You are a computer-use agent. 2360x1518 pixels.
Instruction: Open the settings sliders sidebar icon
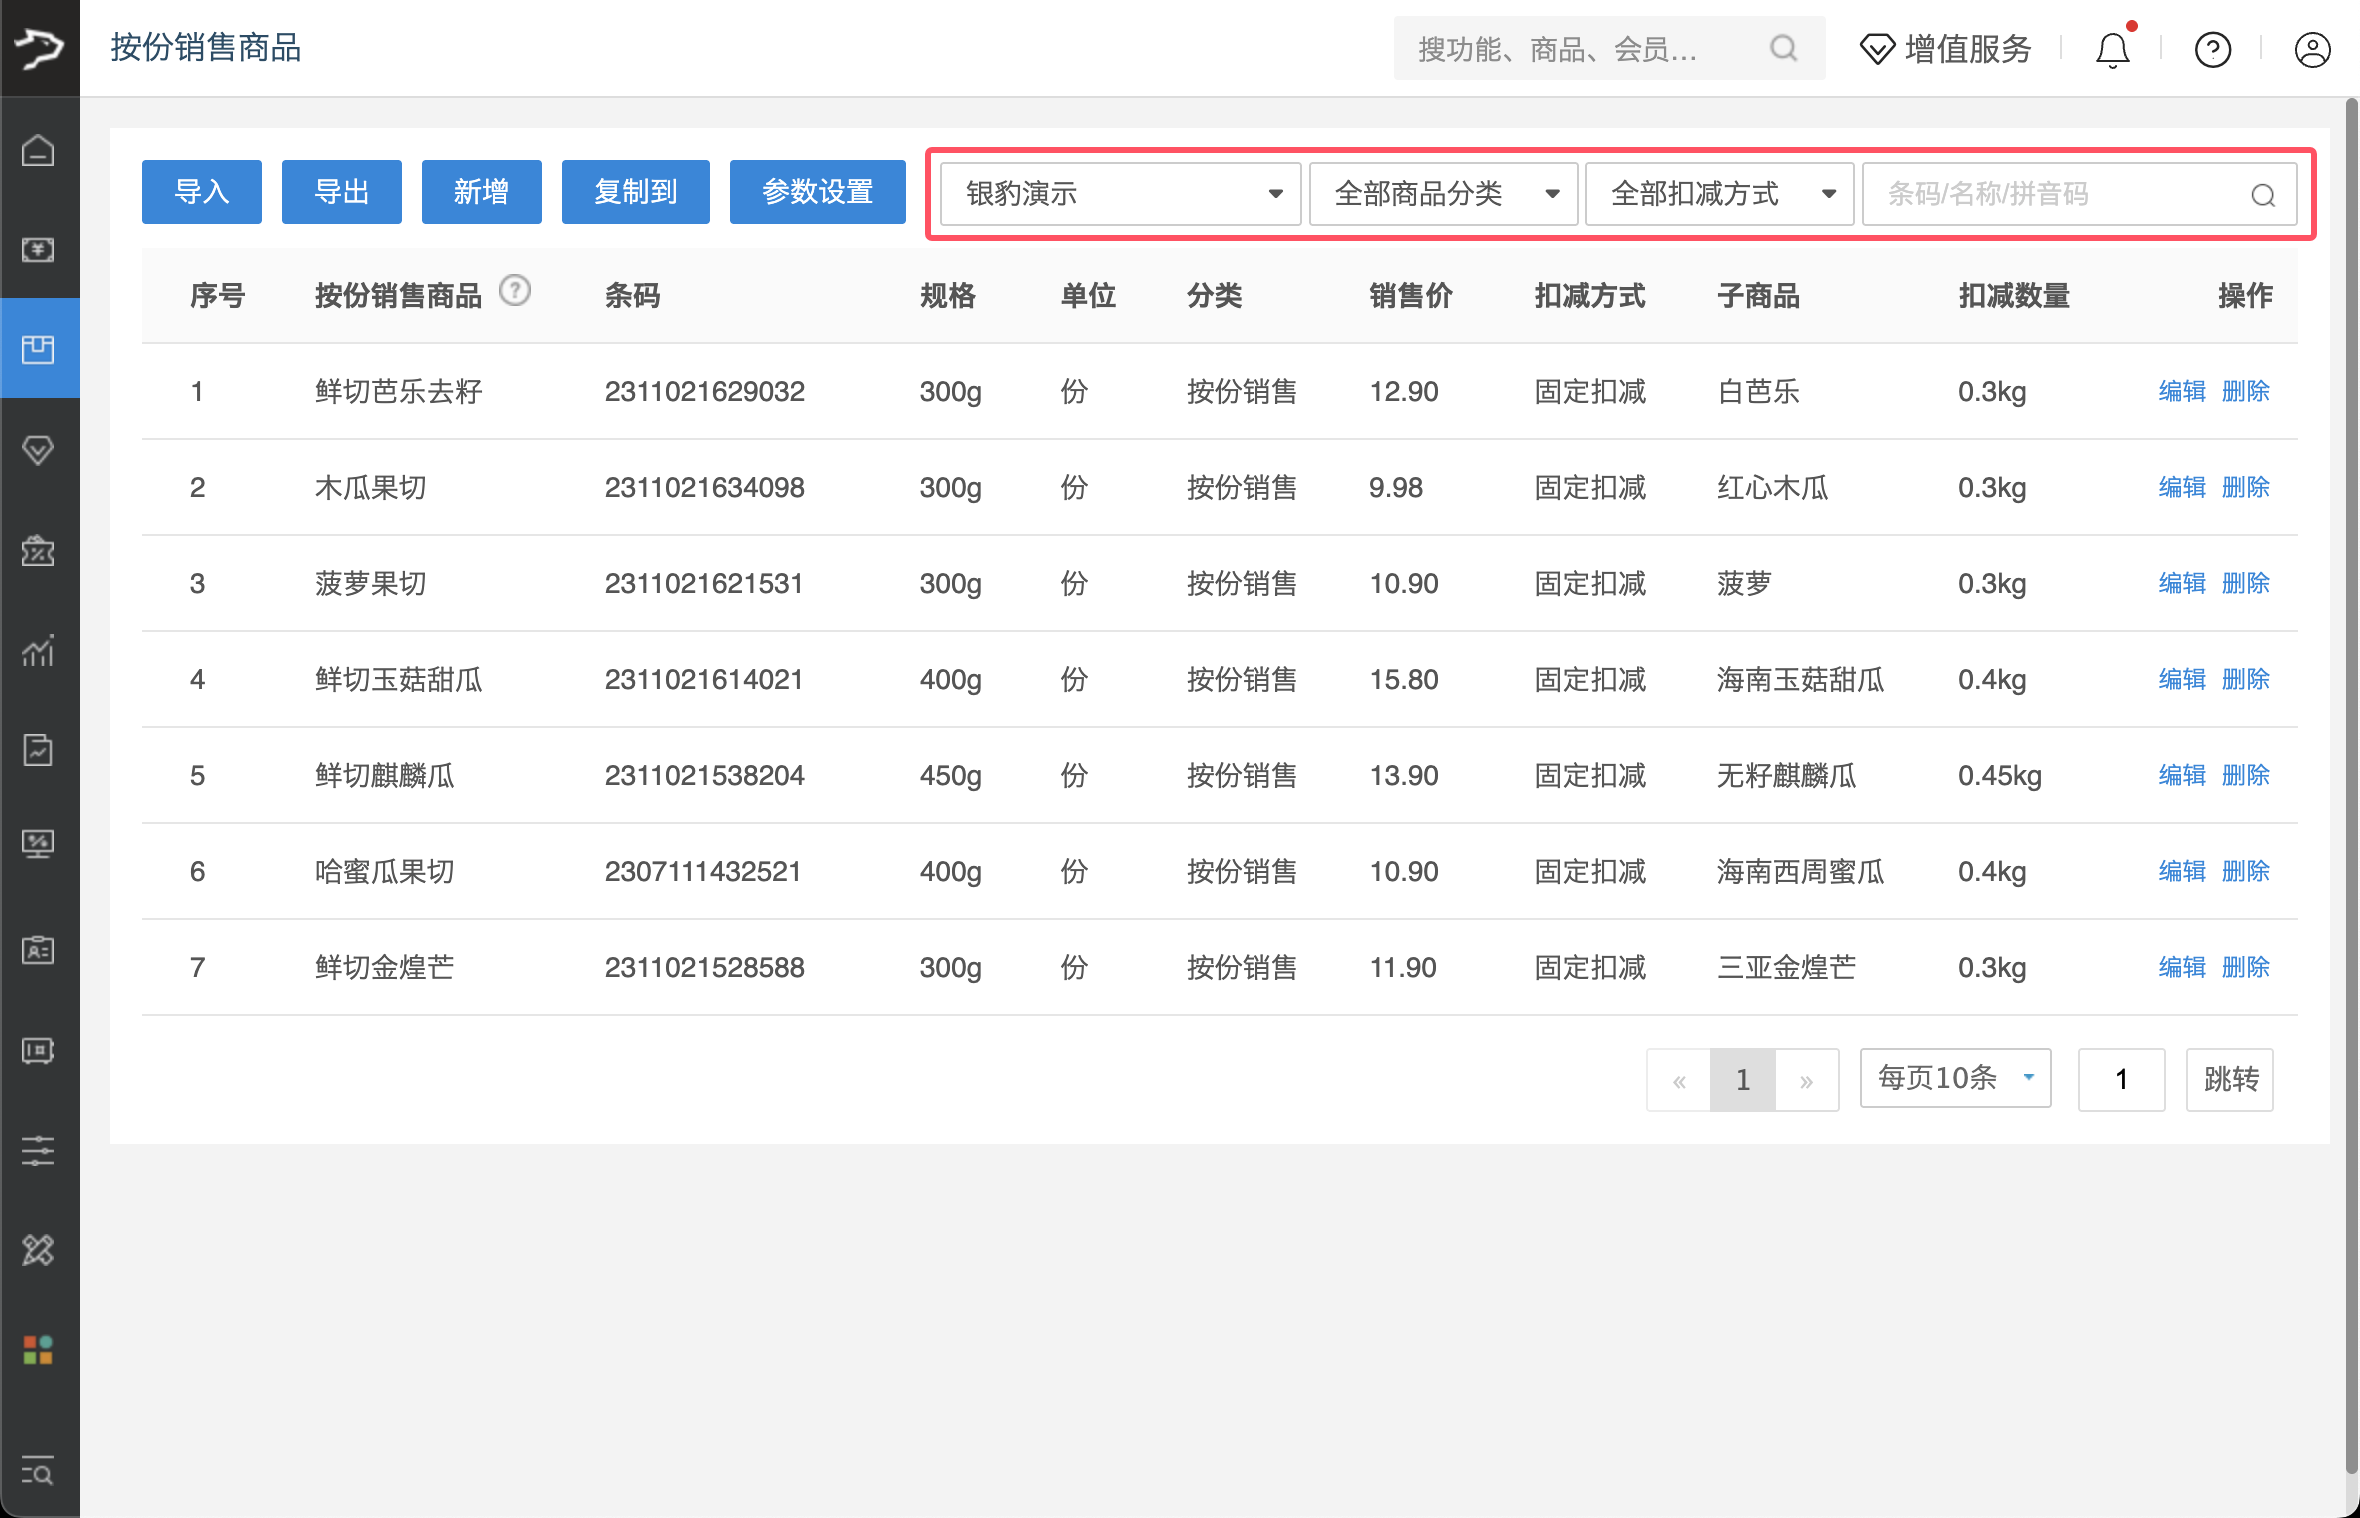coord(38,1150)
